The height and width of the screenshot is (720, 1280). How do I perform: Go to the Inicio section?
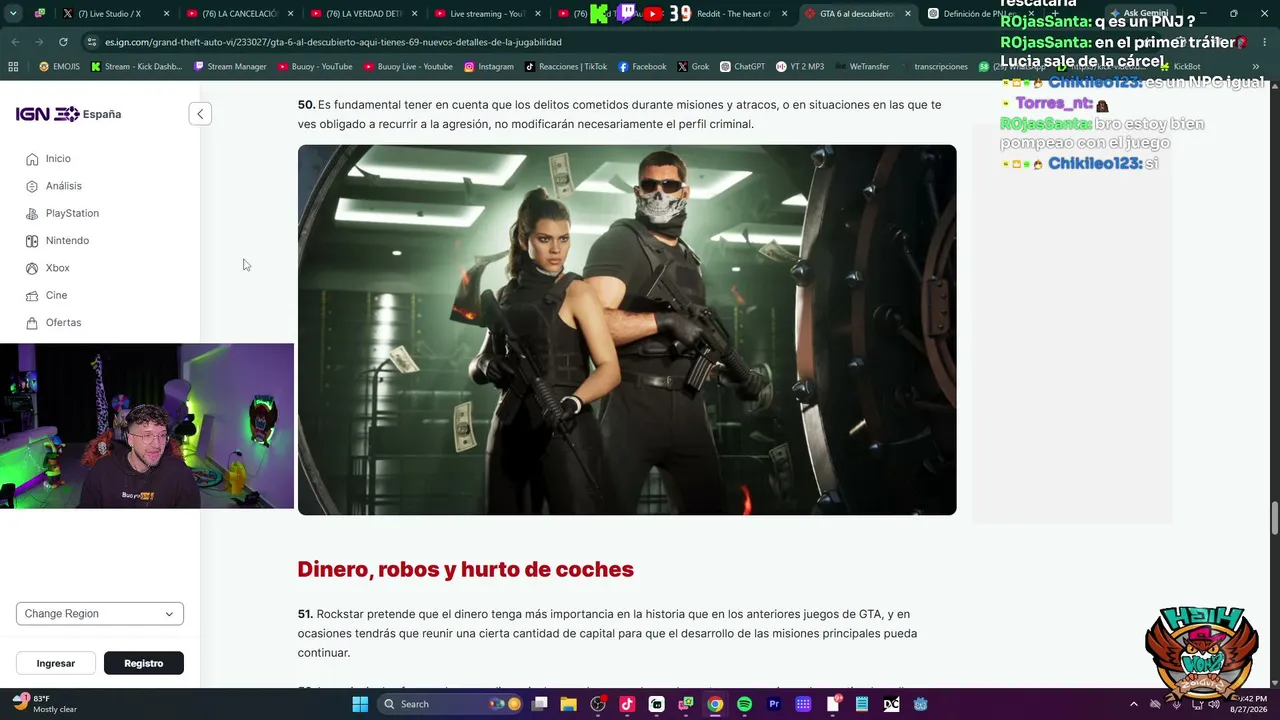[x=58, y=159]
